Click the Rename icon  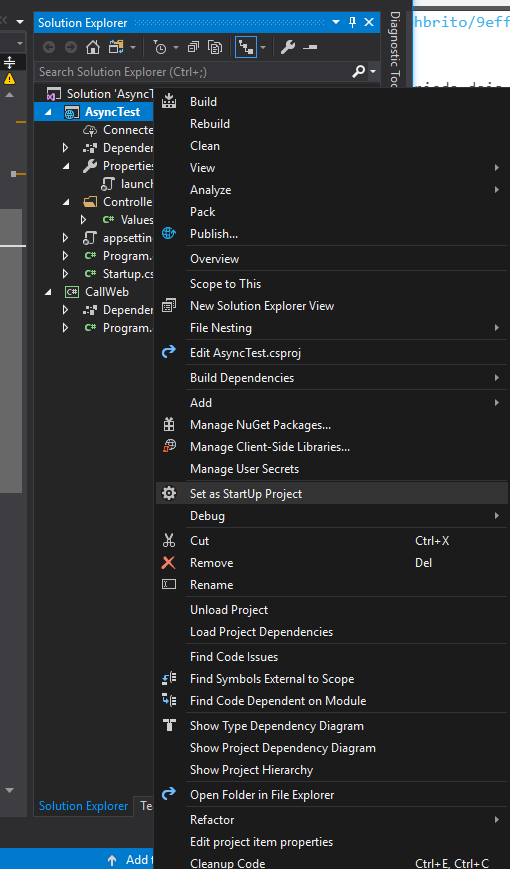coord(169,584)
